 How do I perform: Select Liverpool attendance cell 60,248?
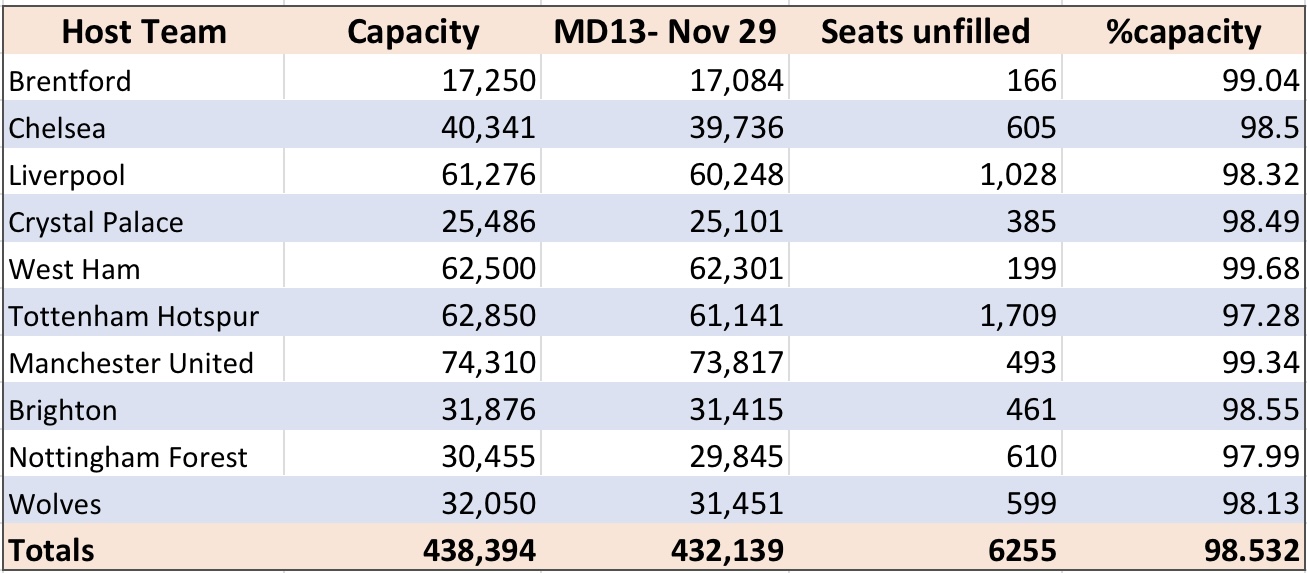coord(664,173)
